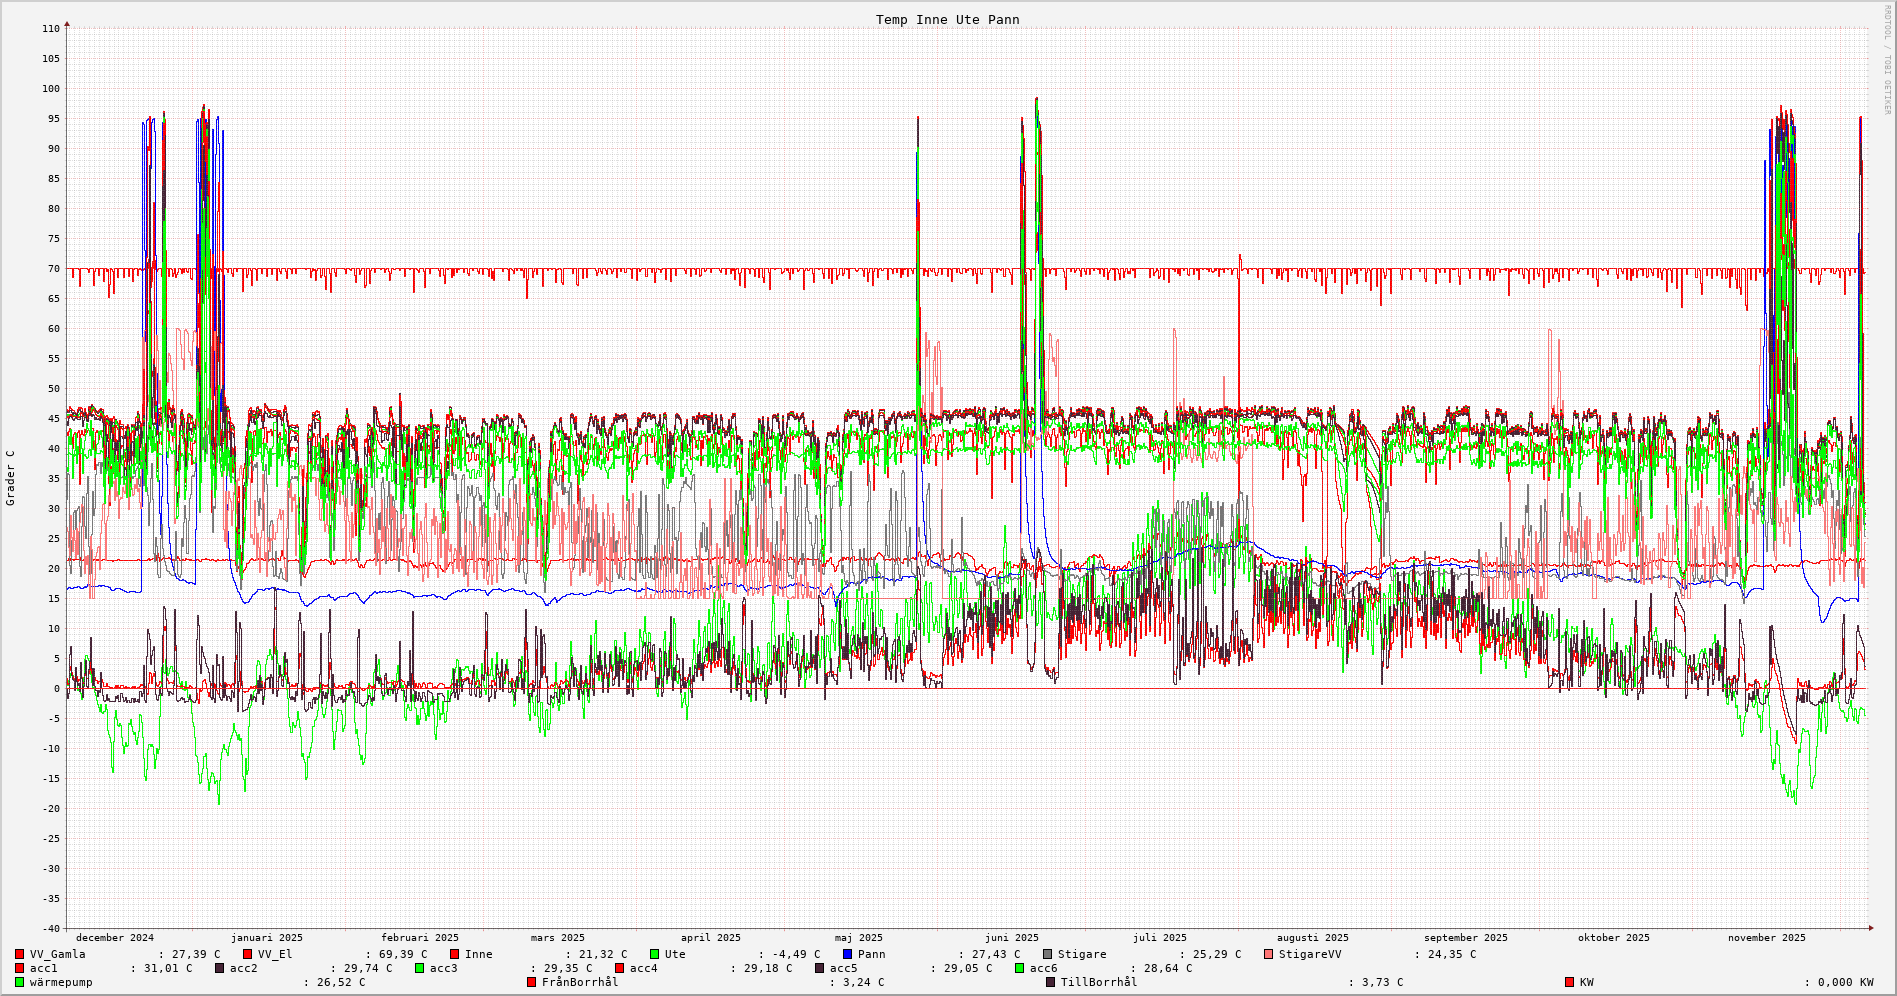The image size is (1897, 996).
Task: Click the chart title Temp Inne Ute Pann
Action: click(x=947, y=20)
